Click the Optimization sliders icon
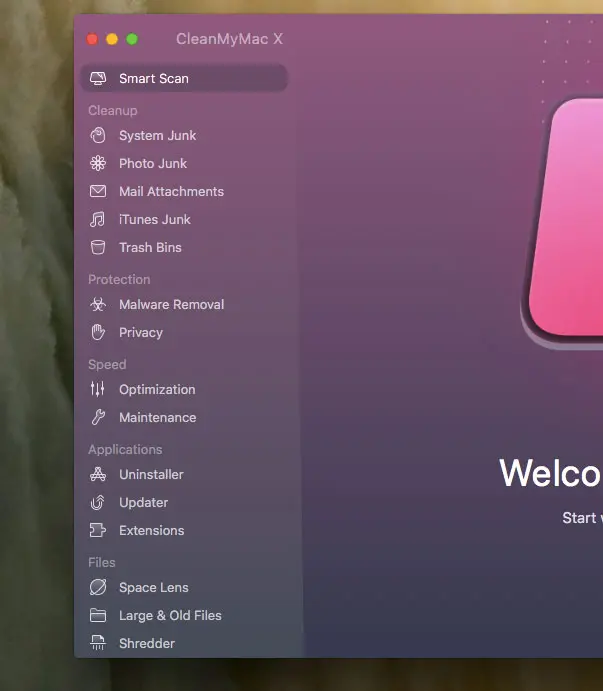 click(x=97, y=389)
